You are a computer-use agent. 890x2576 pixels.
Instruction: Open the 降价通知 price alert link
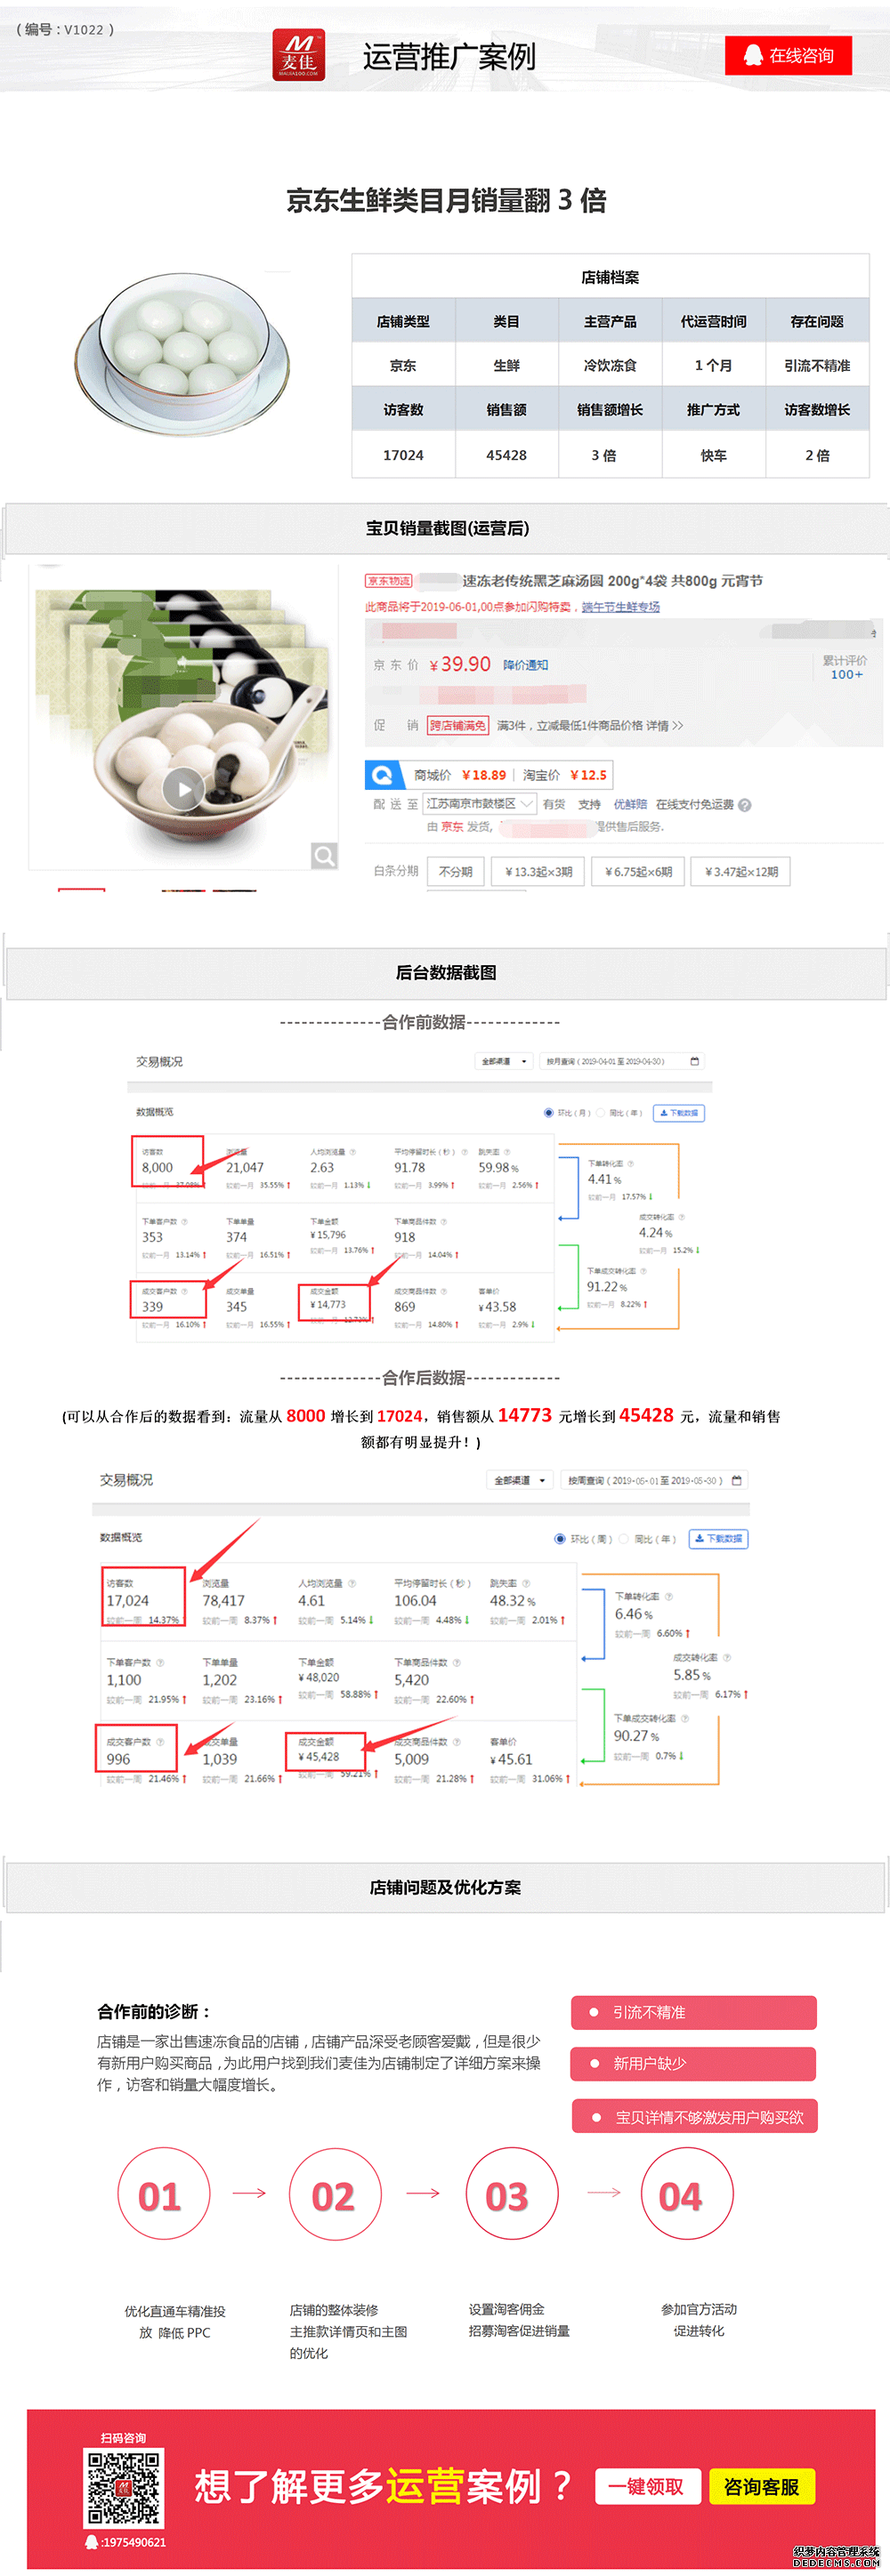pyautogui.click(x=525, y=665)
